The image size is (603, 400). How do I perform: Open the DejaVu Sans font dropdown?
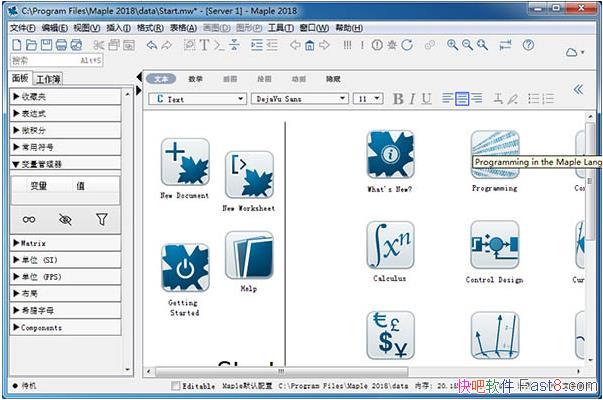[299, 99]
